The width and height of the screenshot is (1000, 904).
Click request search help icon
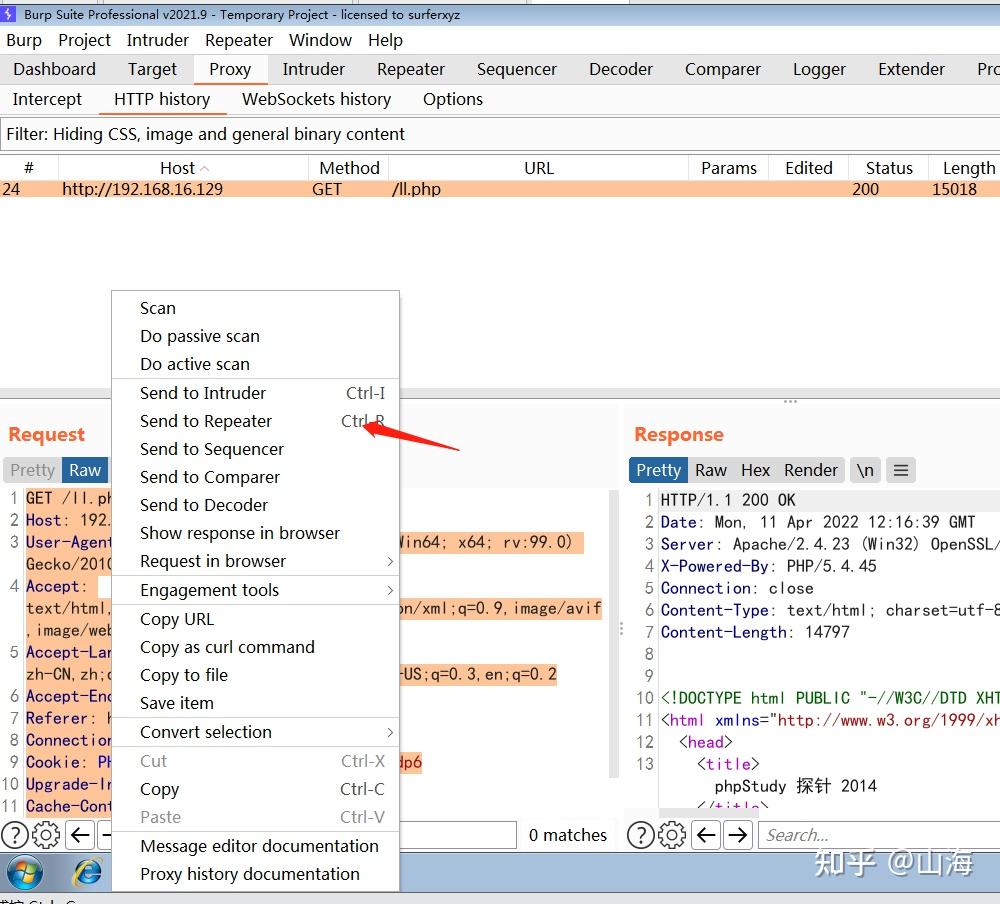pos(14,835)
